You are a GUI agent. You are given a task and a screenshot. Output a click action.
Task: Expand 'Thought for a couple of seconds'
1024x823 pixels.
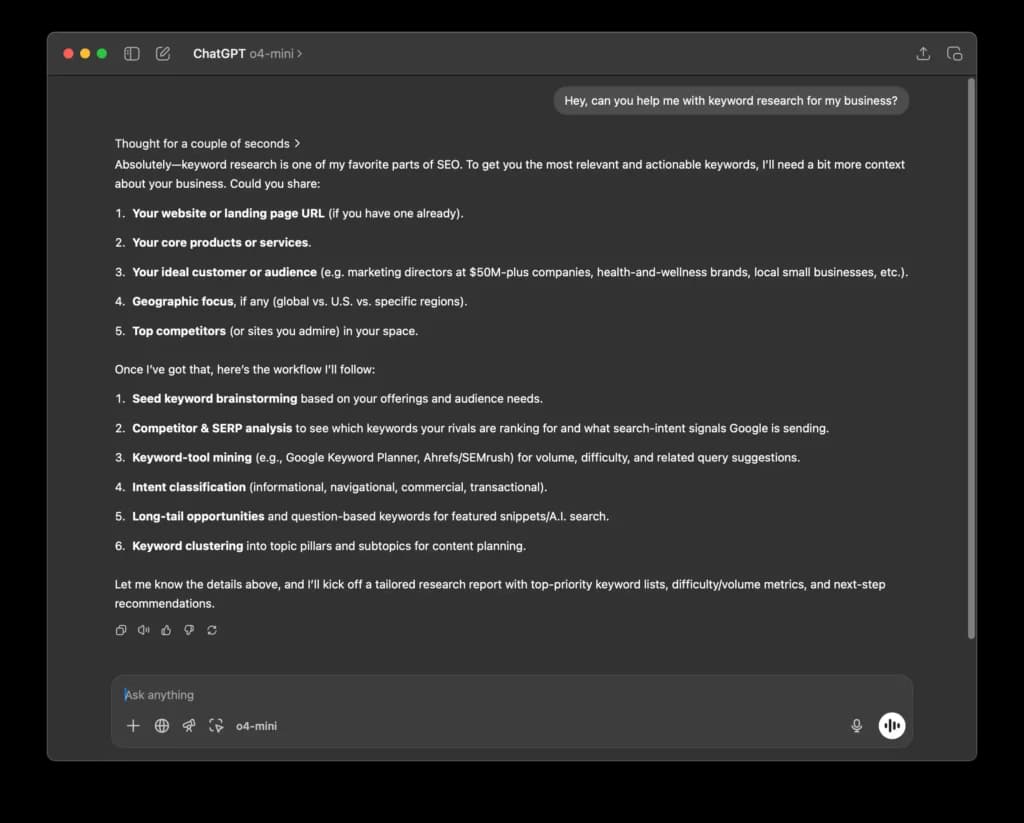coord(208,144)
